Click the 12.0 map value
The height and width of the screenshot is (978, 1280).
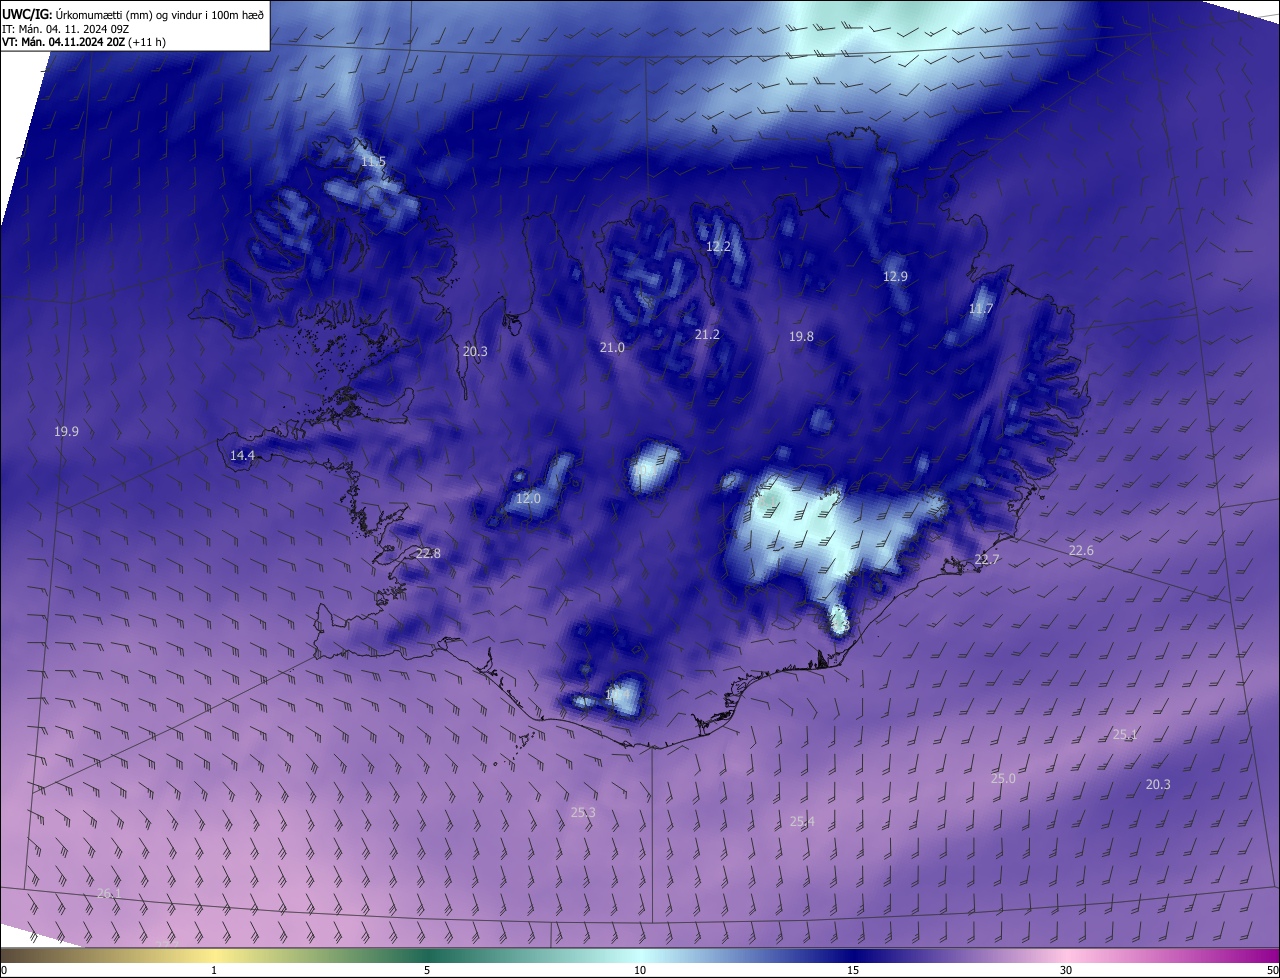point(528,498)
